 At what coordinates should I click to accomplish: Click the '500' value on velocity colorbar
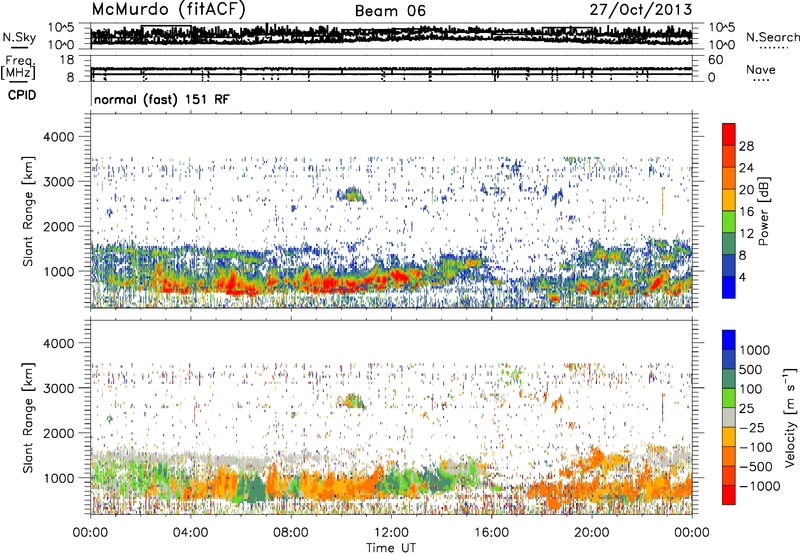point(751,369)
